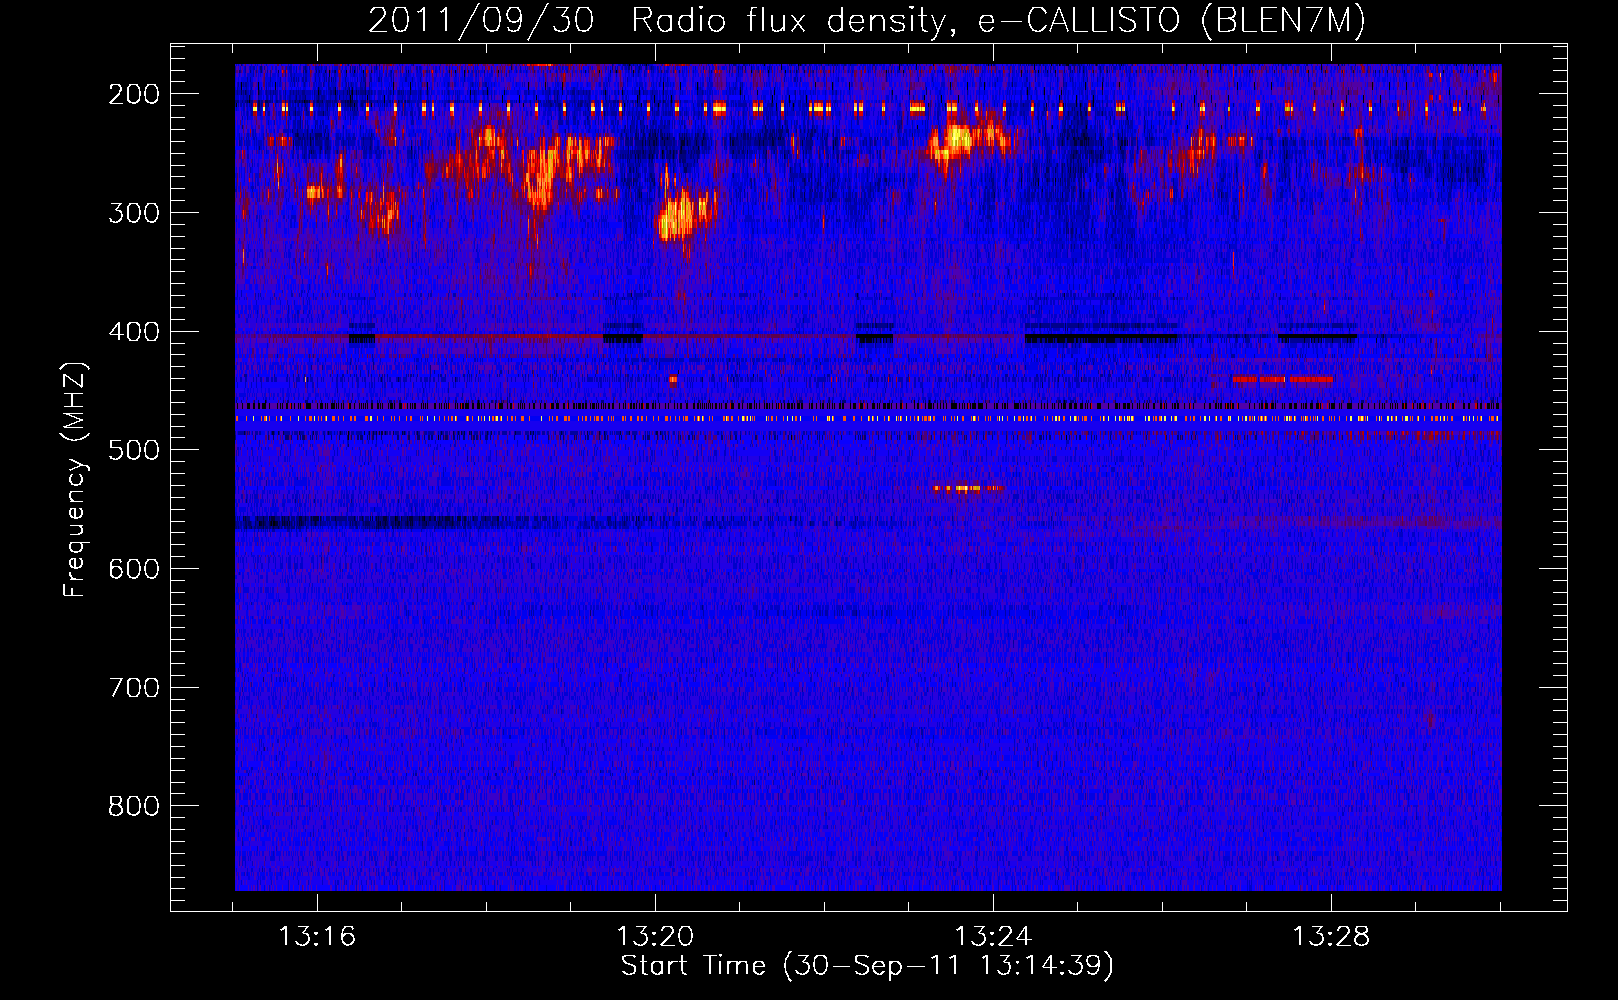
Task: Click the red line segment near 440 MHz at 13:27
Action: (x=1283, y=380)
